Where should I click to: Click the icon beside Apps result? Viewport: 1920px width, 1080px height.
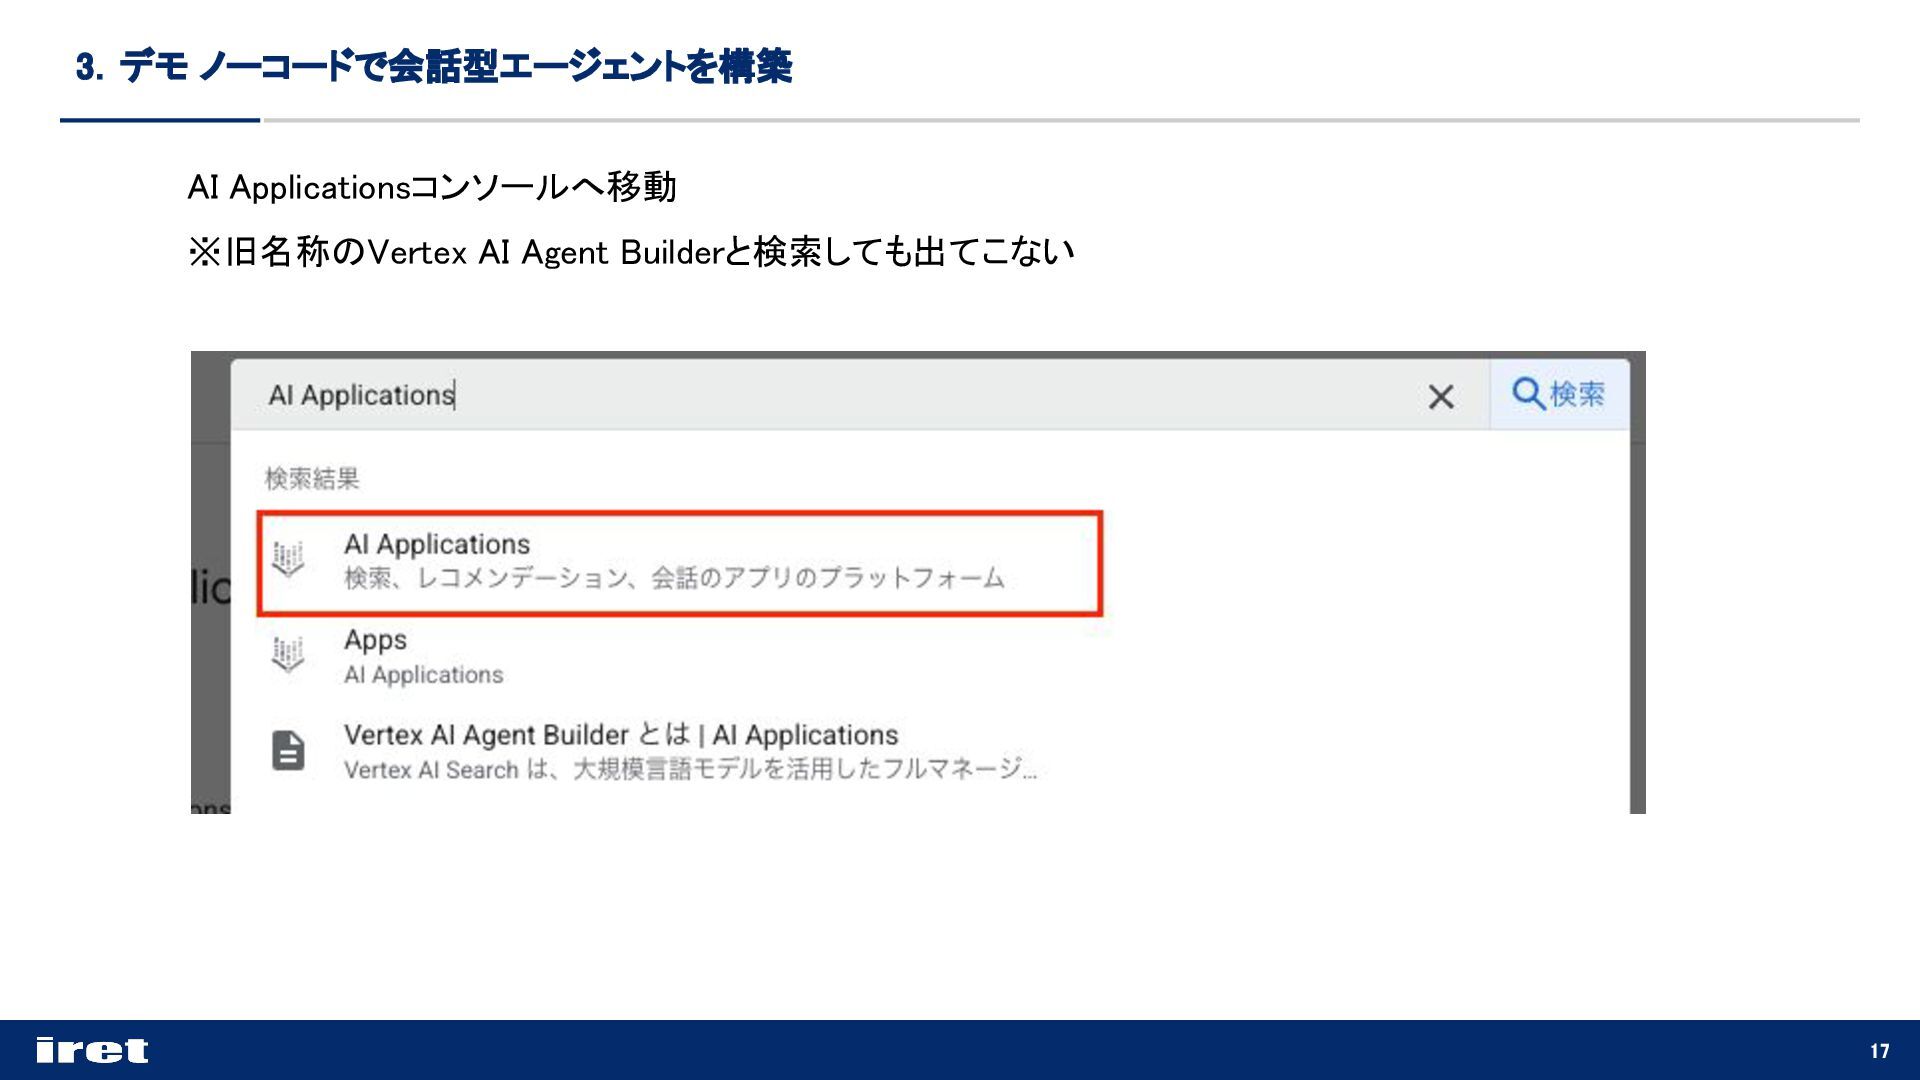(288, 656)
